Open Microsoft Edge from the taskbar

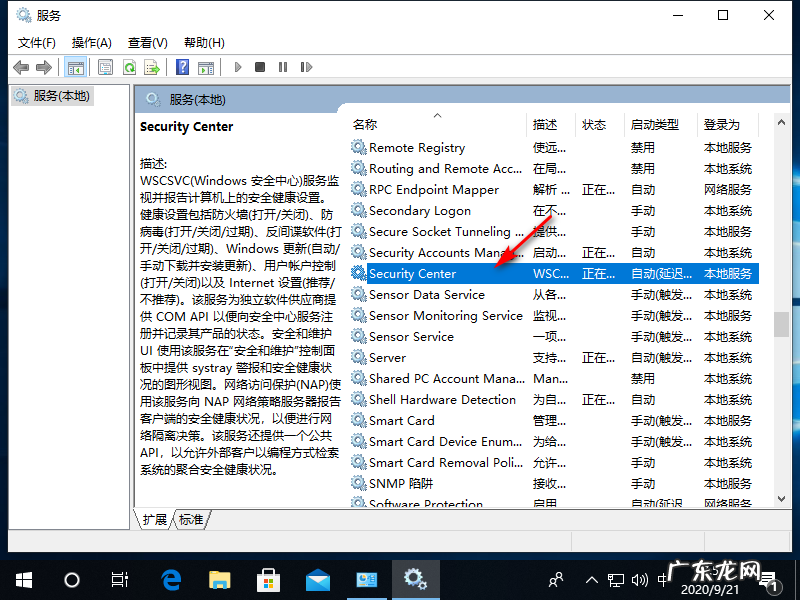[170, 579]
